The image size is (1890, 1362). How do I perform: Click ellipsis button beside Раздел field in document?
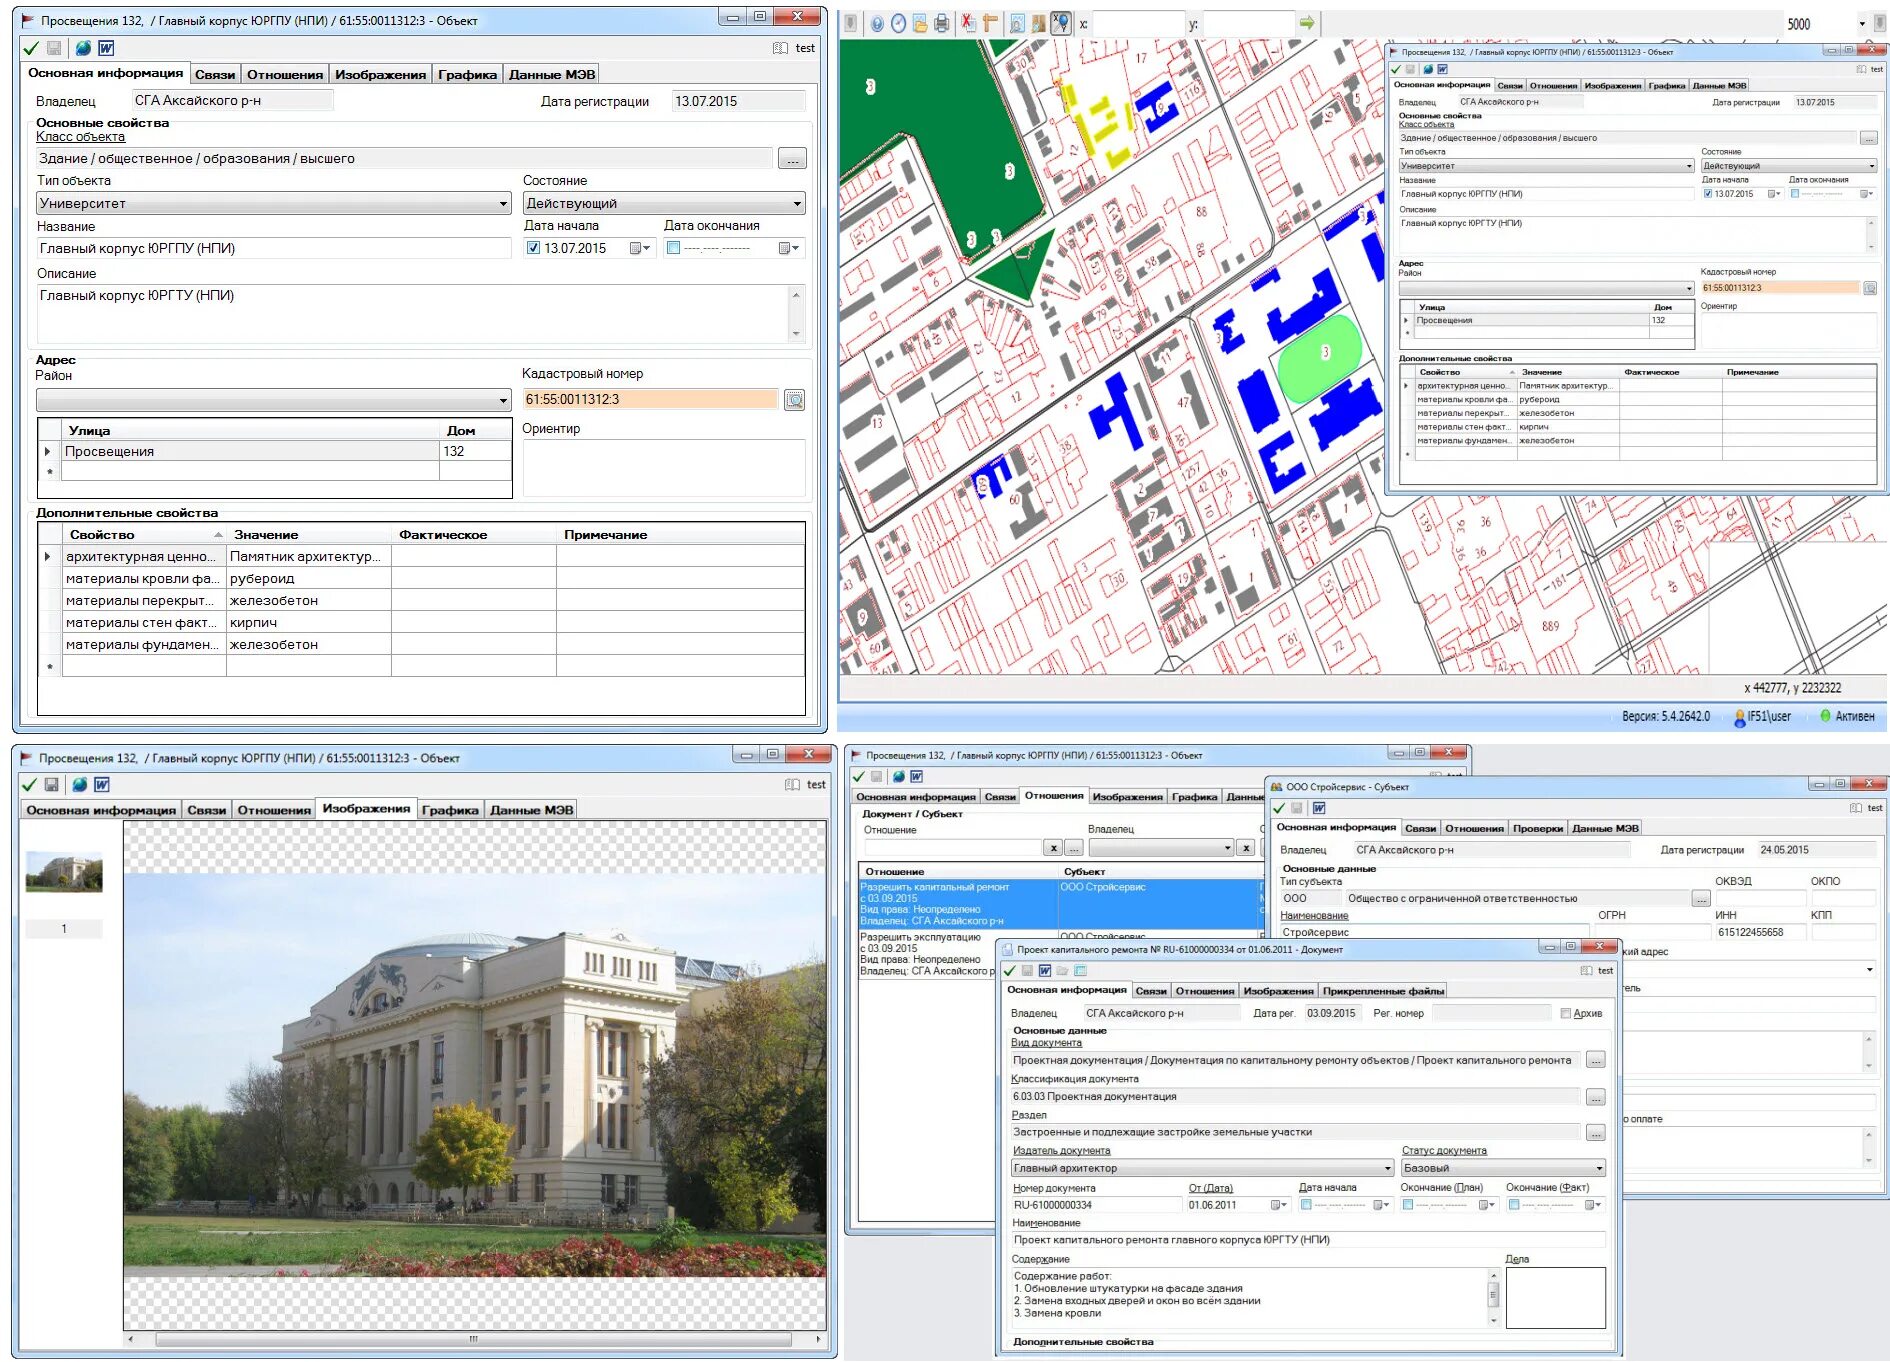[x=1596, y=1132]
